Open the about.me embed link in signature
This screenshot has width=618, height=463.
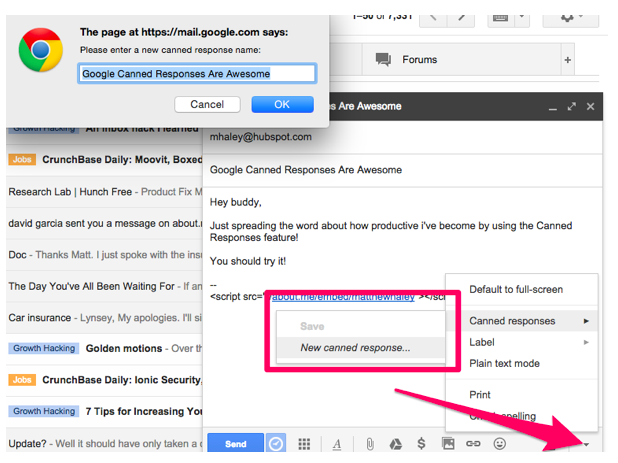[x=343, y=296]
